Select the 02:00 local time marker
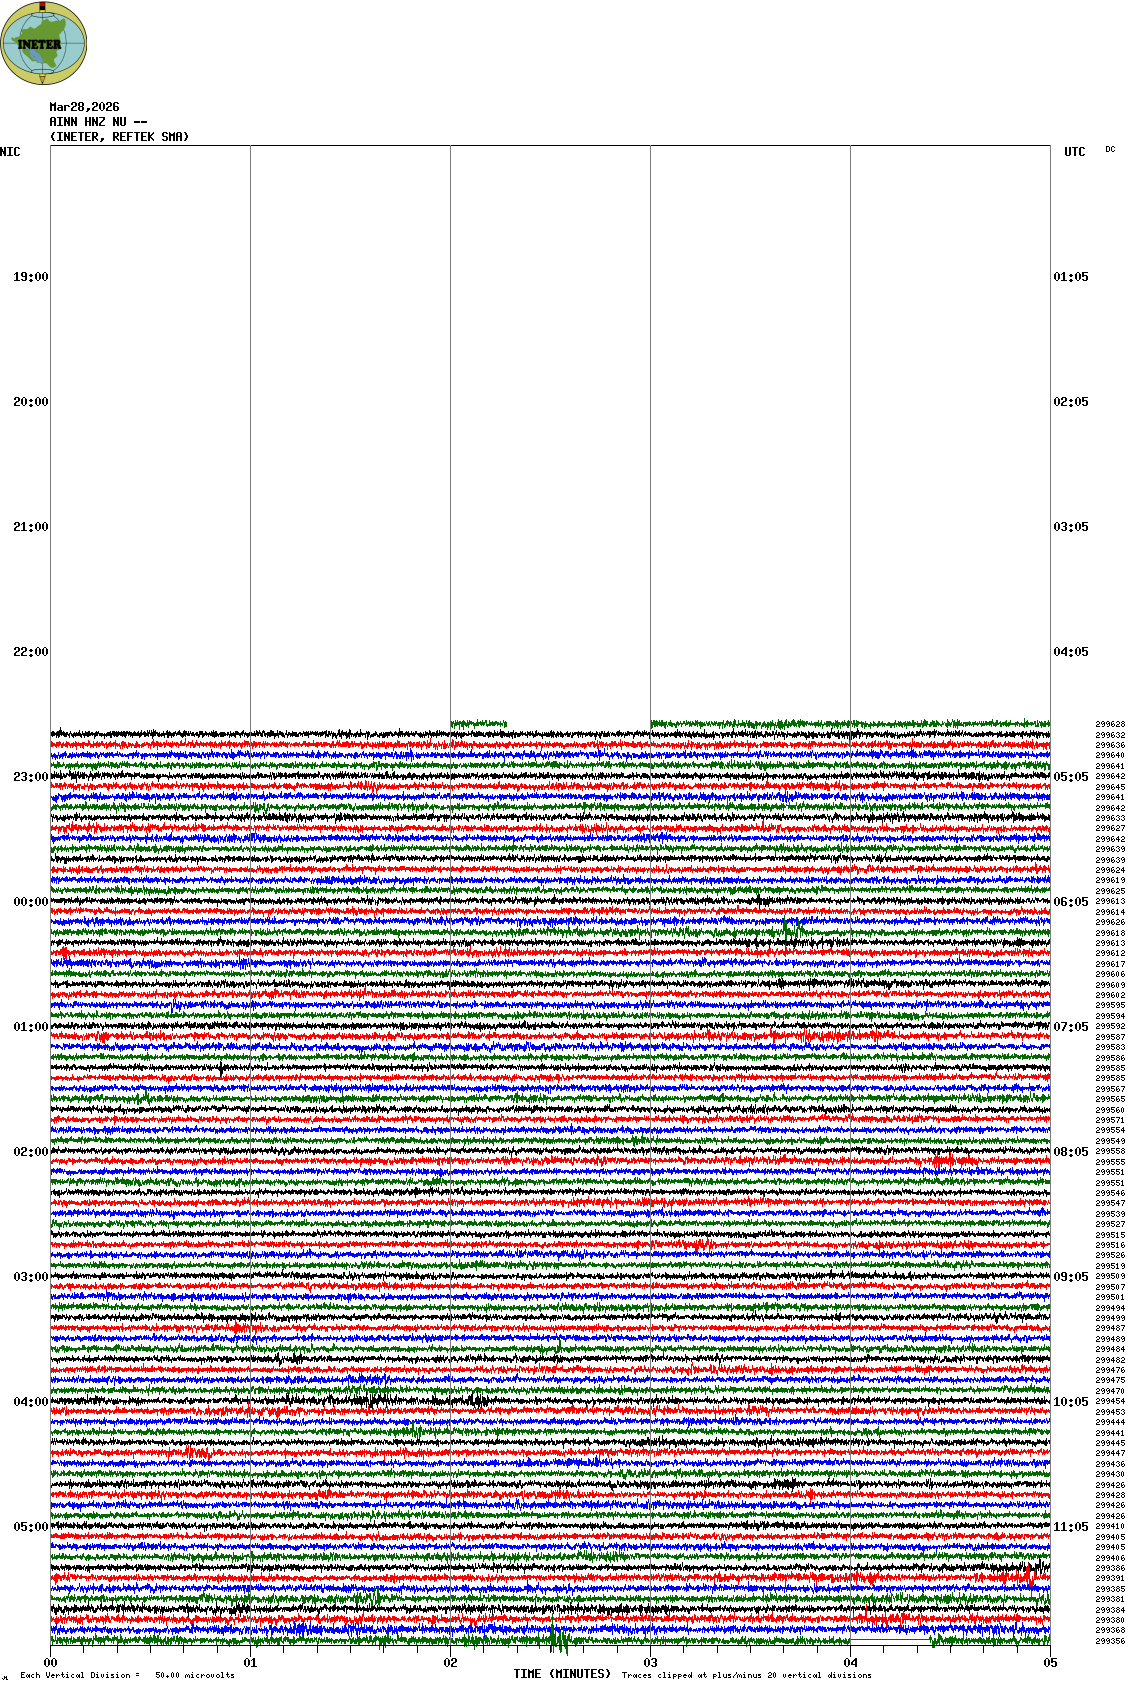 pyautogui.click(x=30, y=1152)
